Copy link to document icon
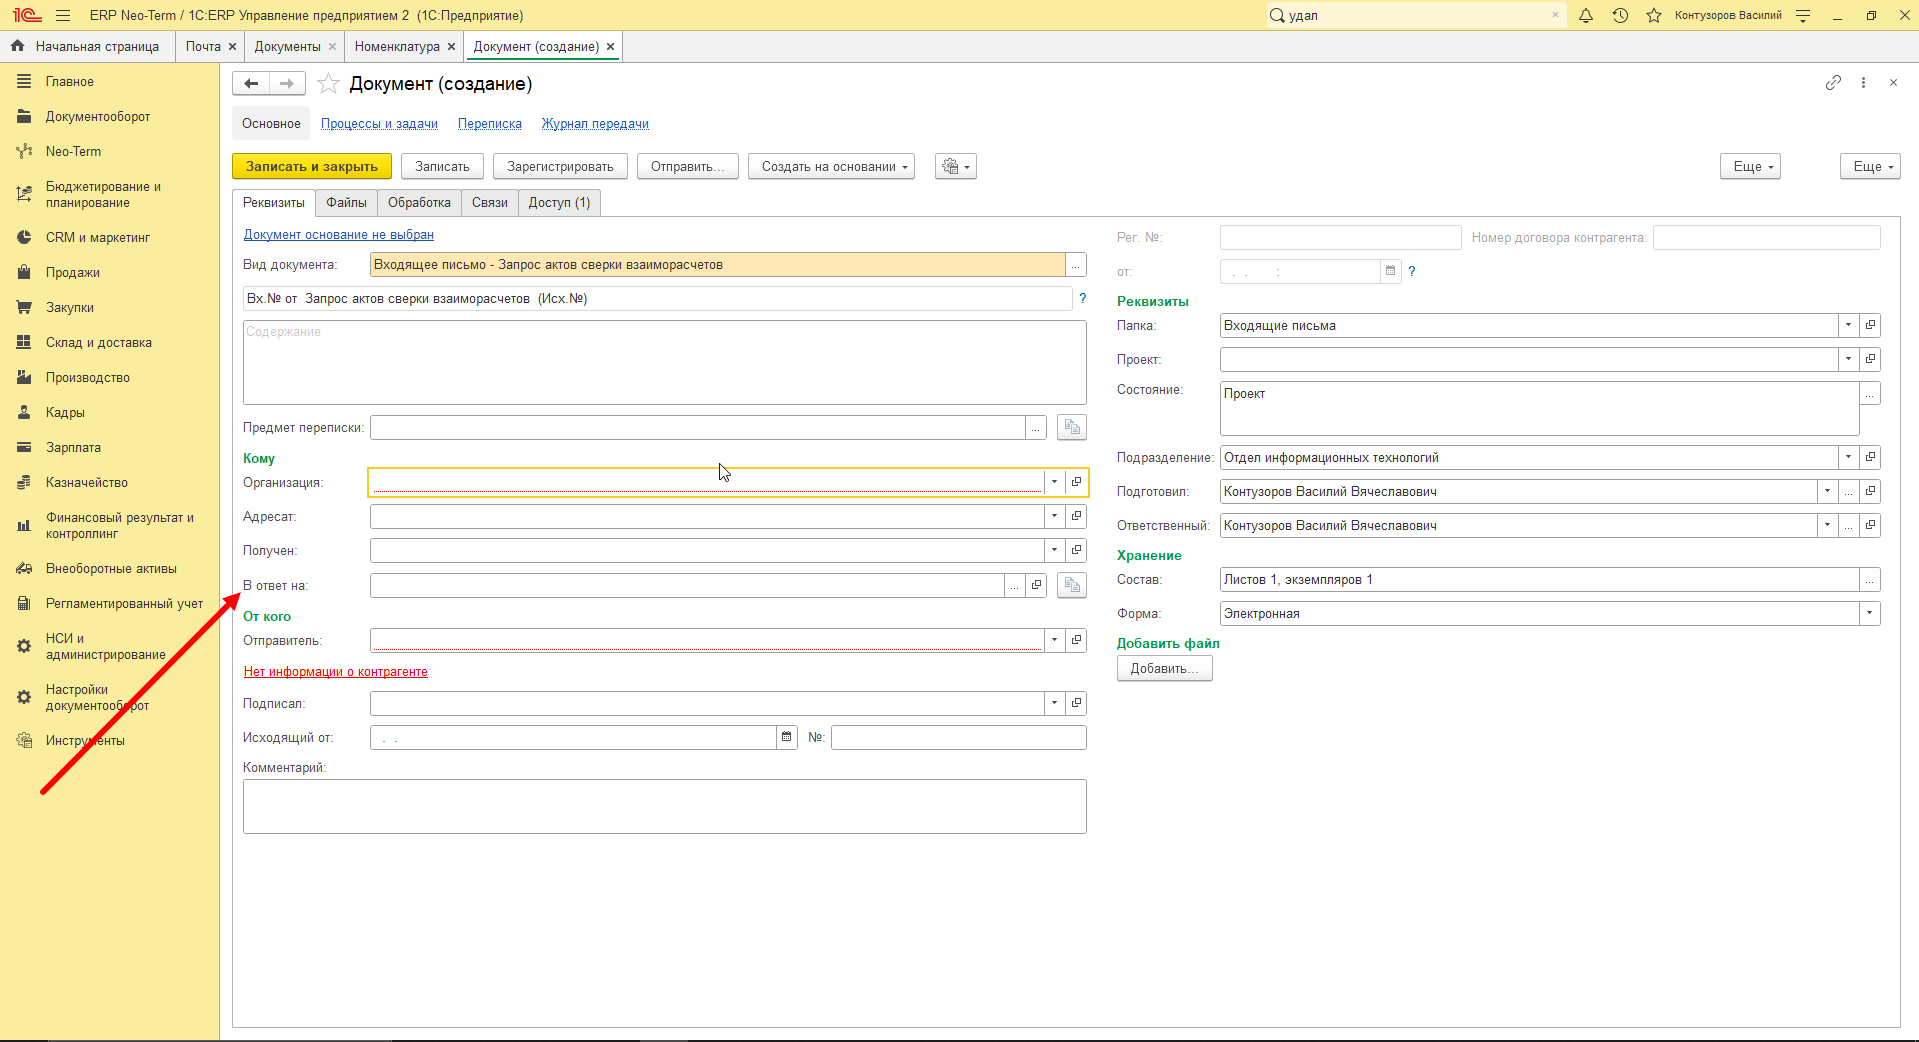The height and width of the screenshot is (1042, 1919). point(1833,83)
